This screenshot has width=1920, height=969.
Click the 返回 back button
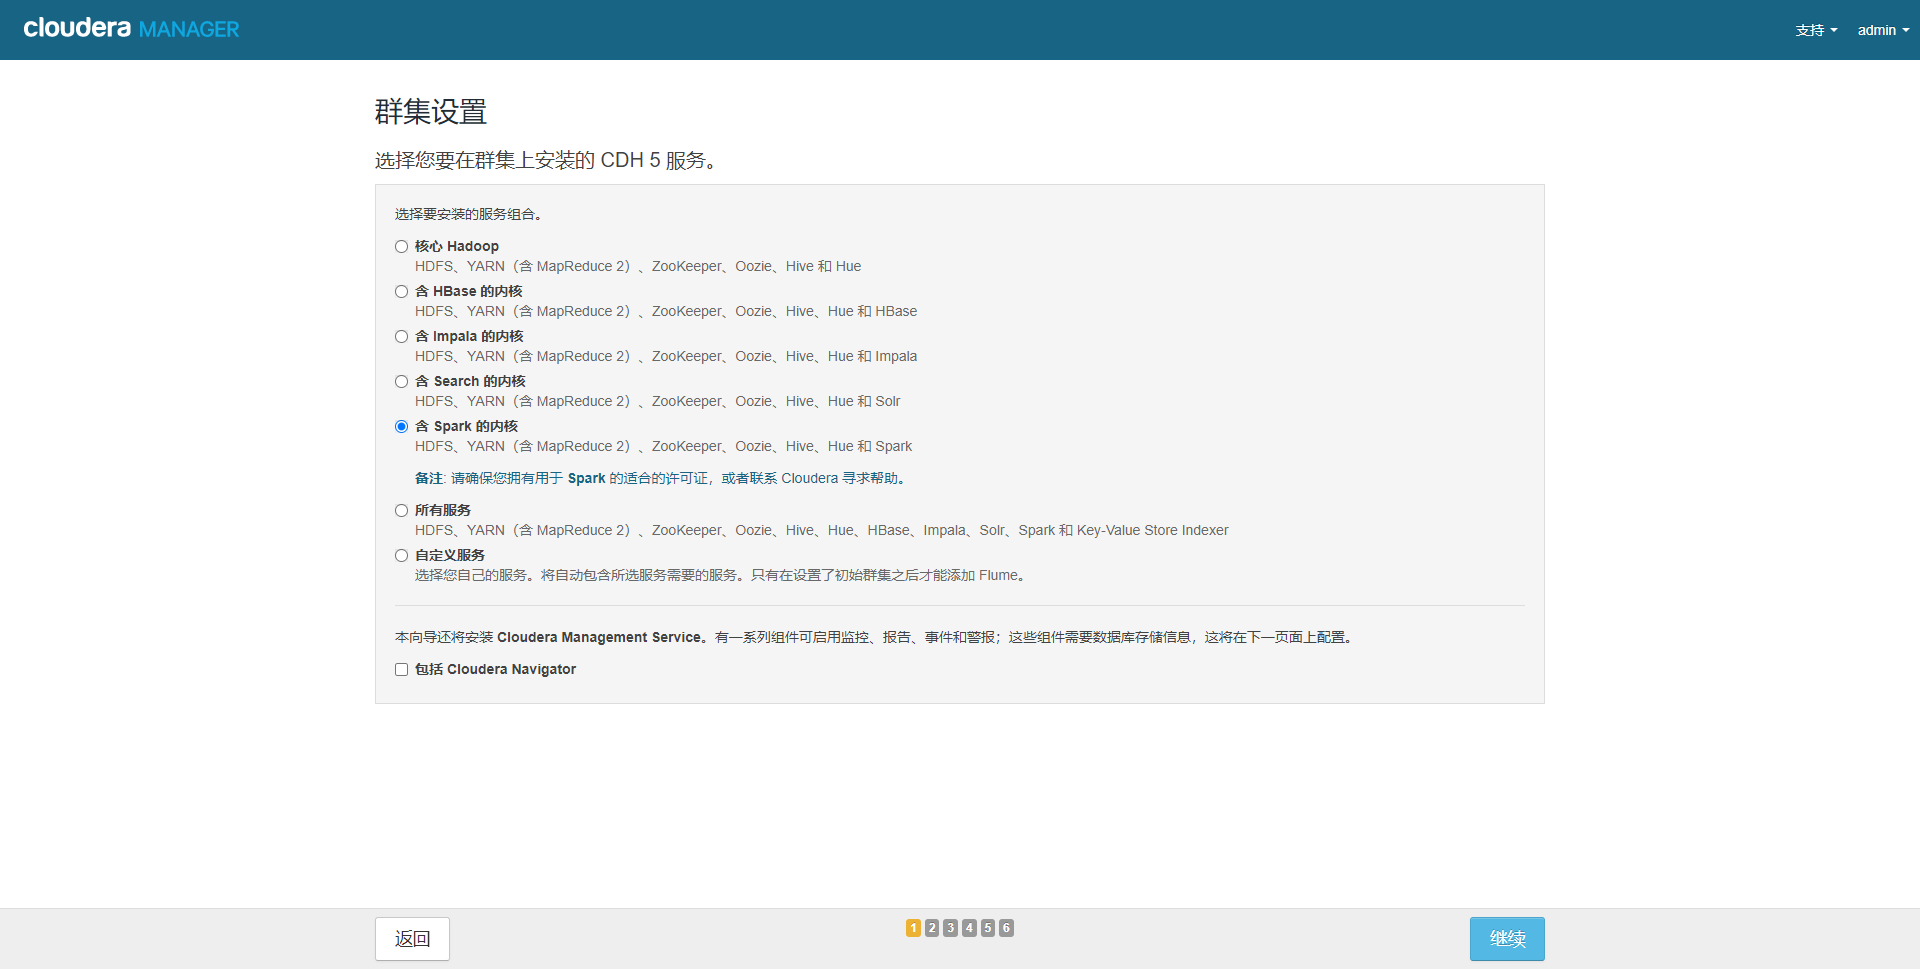(x=412, y=939)
